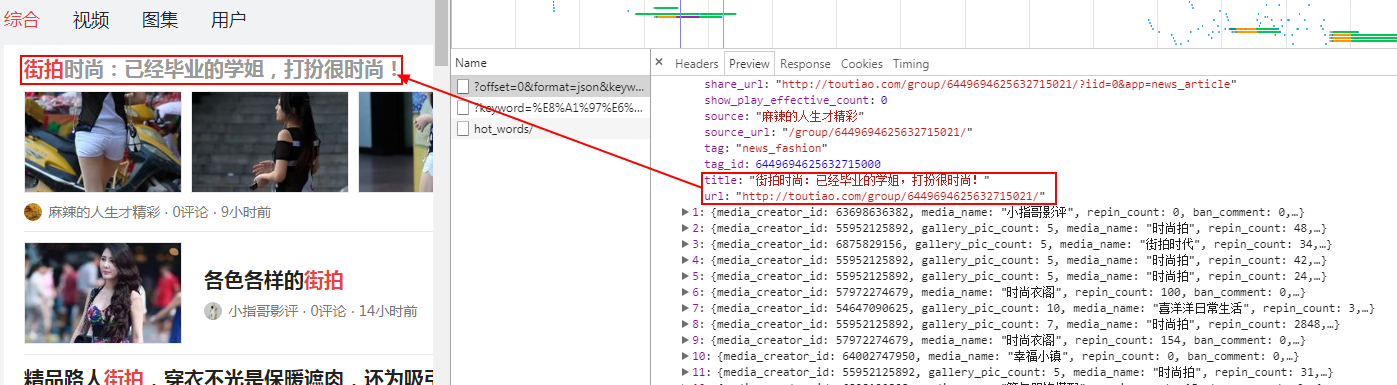Click the file icon of ?offset=0&format=json request

(x=463, y=86)
